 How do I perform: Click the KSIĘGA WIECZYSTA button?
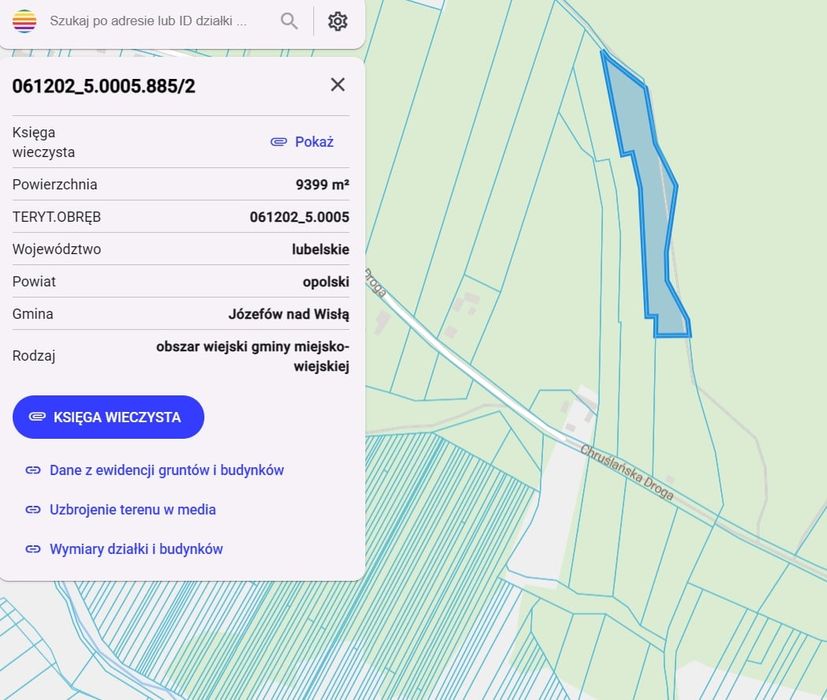click(x=108, y=417)
